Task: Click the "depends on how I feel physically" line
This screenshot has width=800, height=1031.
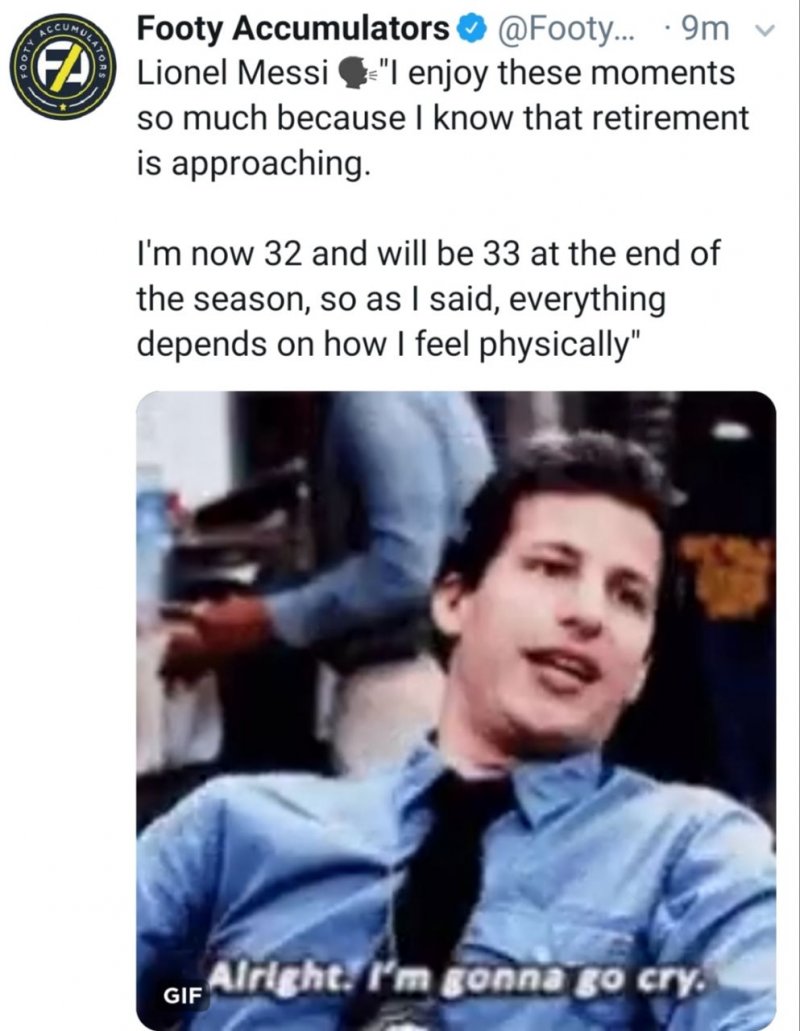Action: (388, 345)
